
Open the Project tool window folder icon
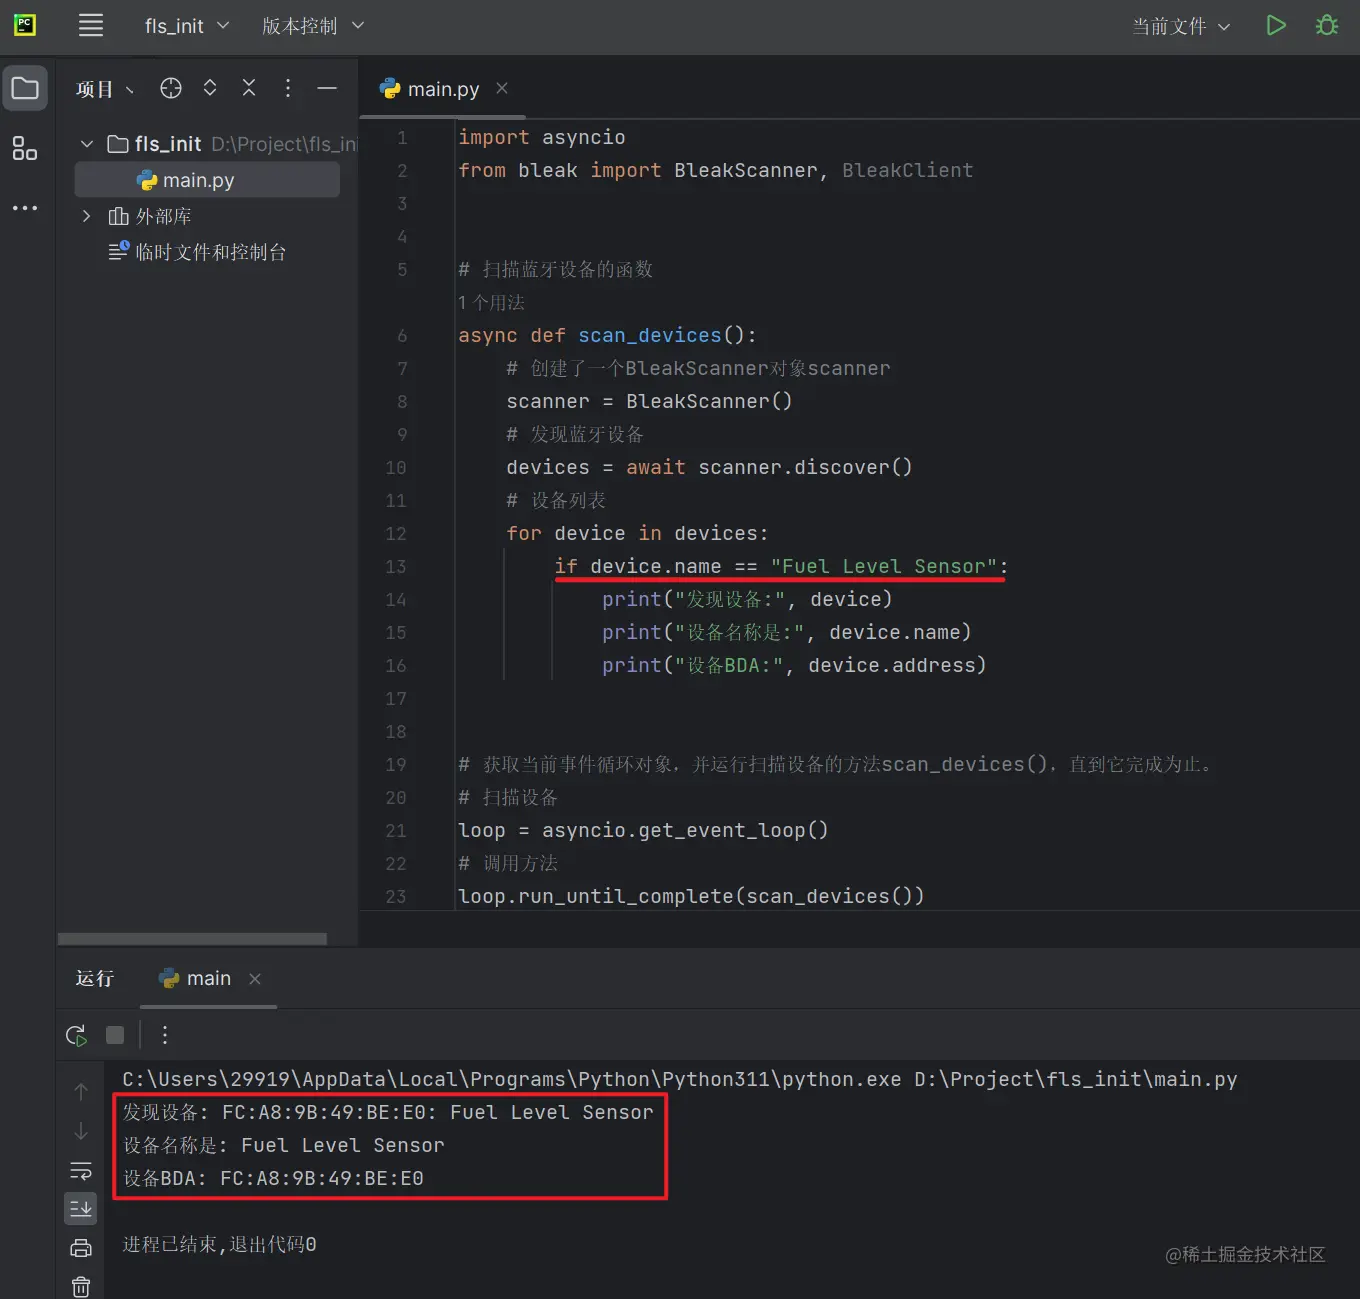click(25, 89)
